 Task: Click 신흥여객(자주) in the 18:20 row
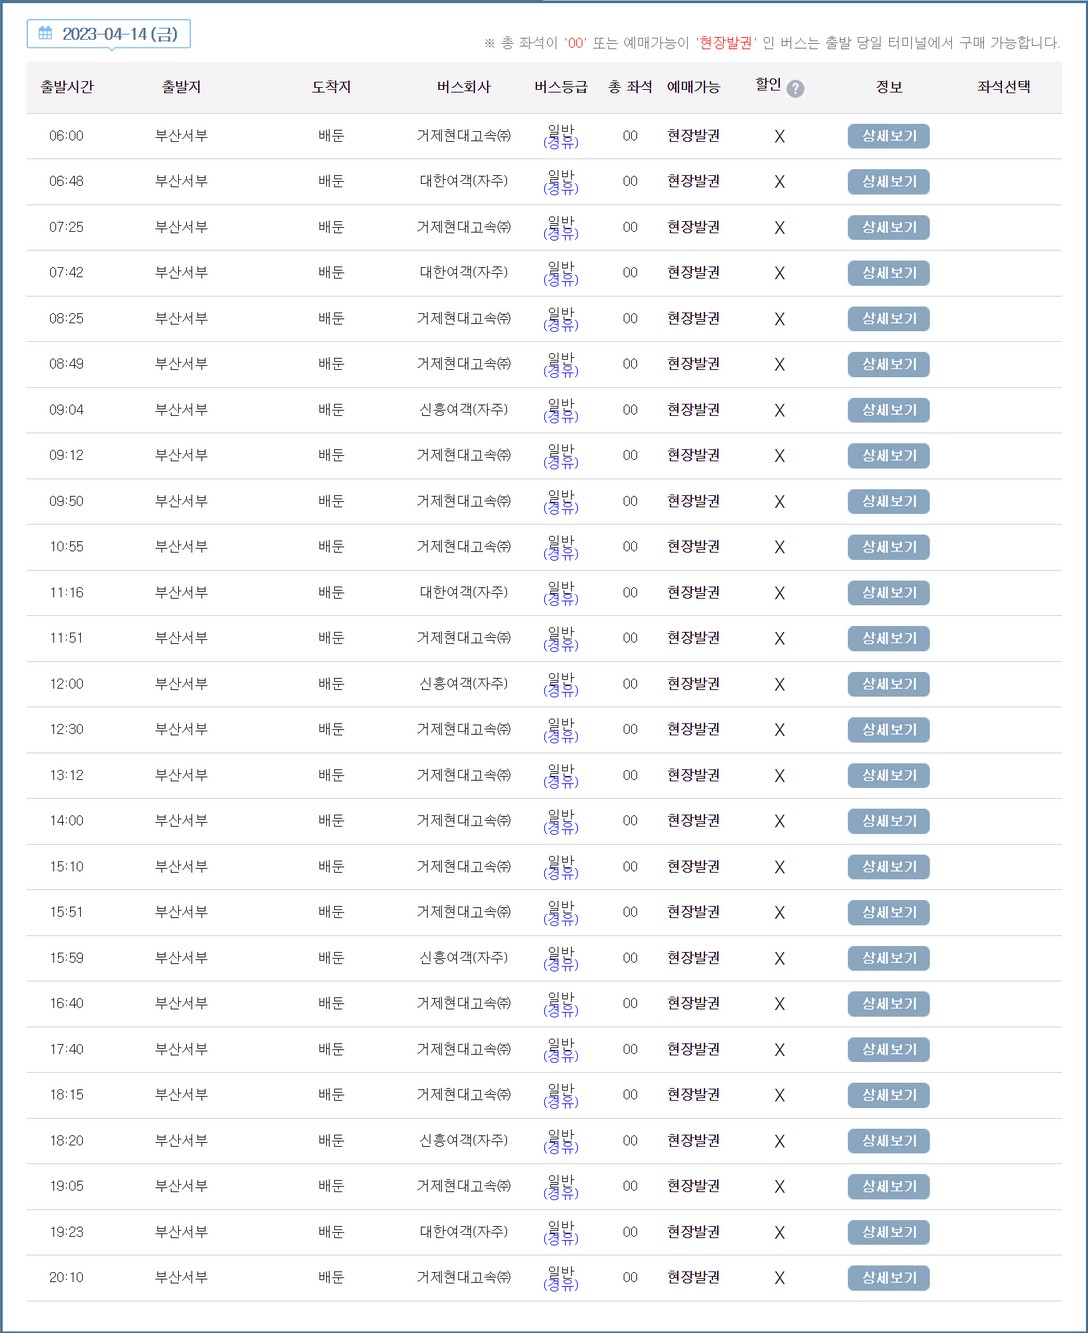click(463, 1140)
